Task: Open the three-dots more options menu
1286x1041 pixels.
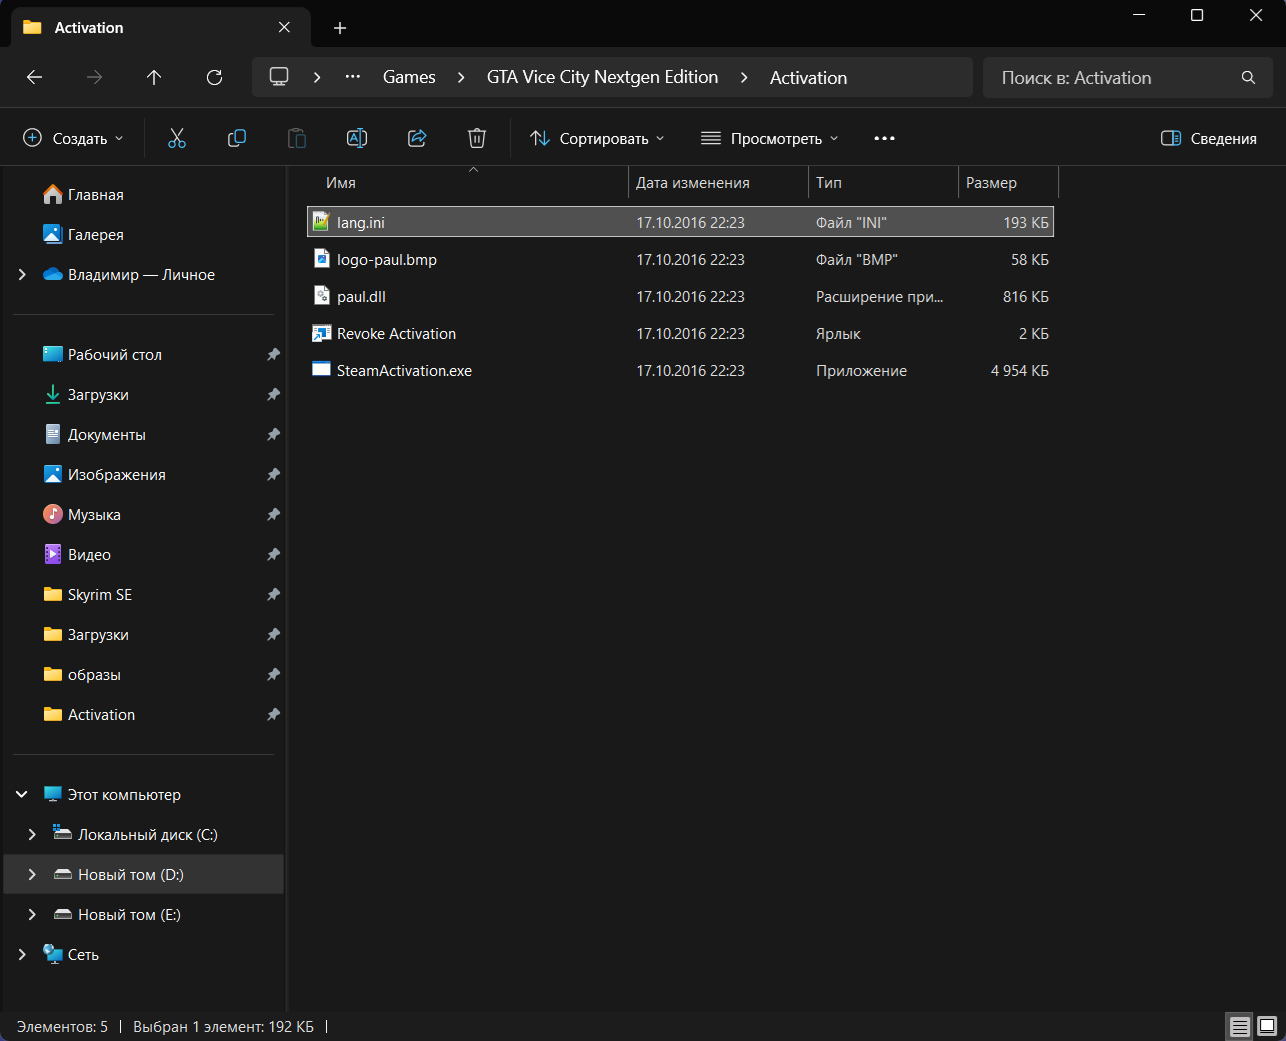Action: point(884,138)
